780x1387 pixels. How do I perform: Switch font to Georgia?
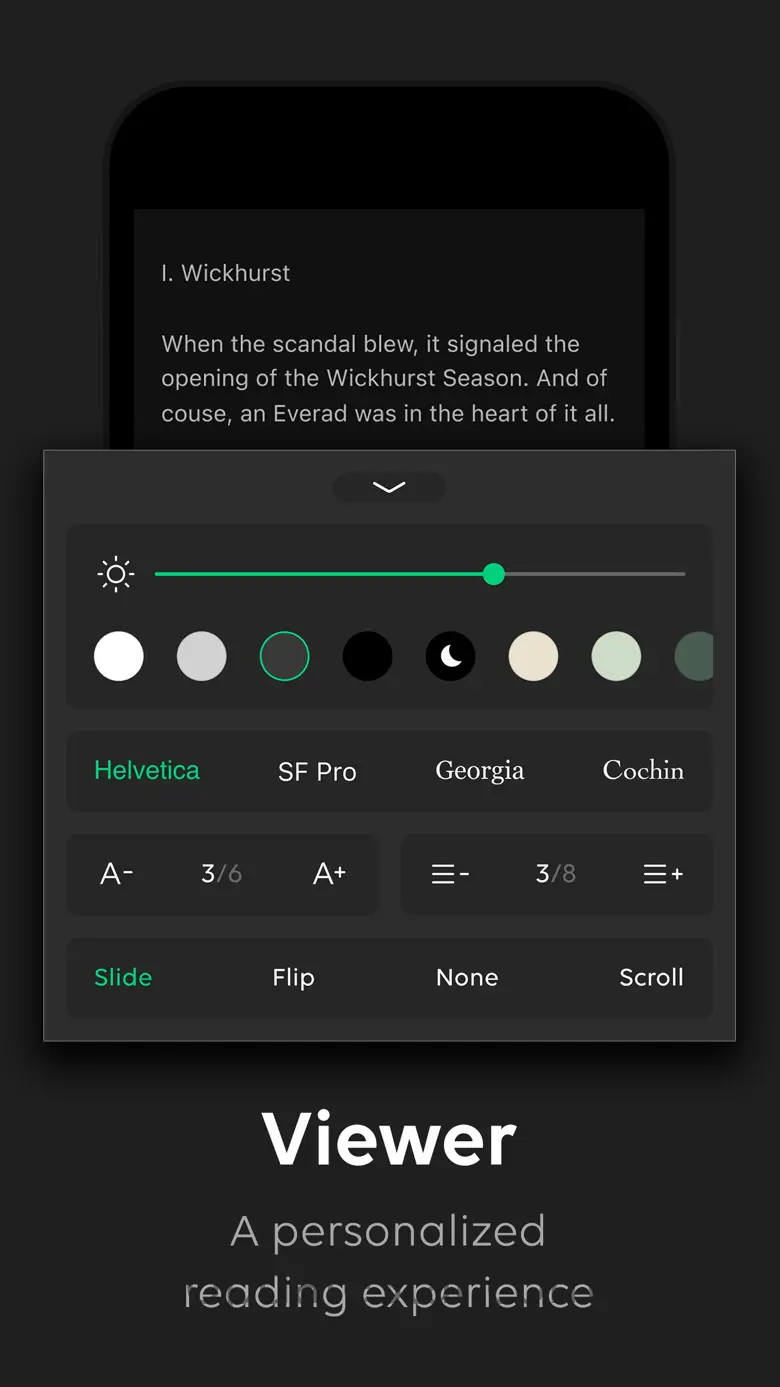click(480, 771)
